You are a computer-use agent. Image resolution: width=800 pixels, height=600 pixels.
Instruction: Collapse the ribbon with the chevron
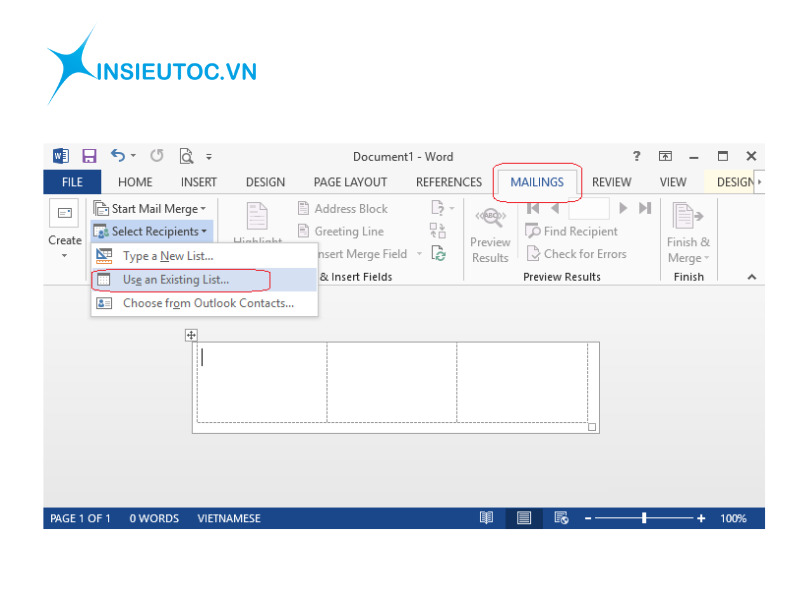pyautogui.click(x=752, y=277)
